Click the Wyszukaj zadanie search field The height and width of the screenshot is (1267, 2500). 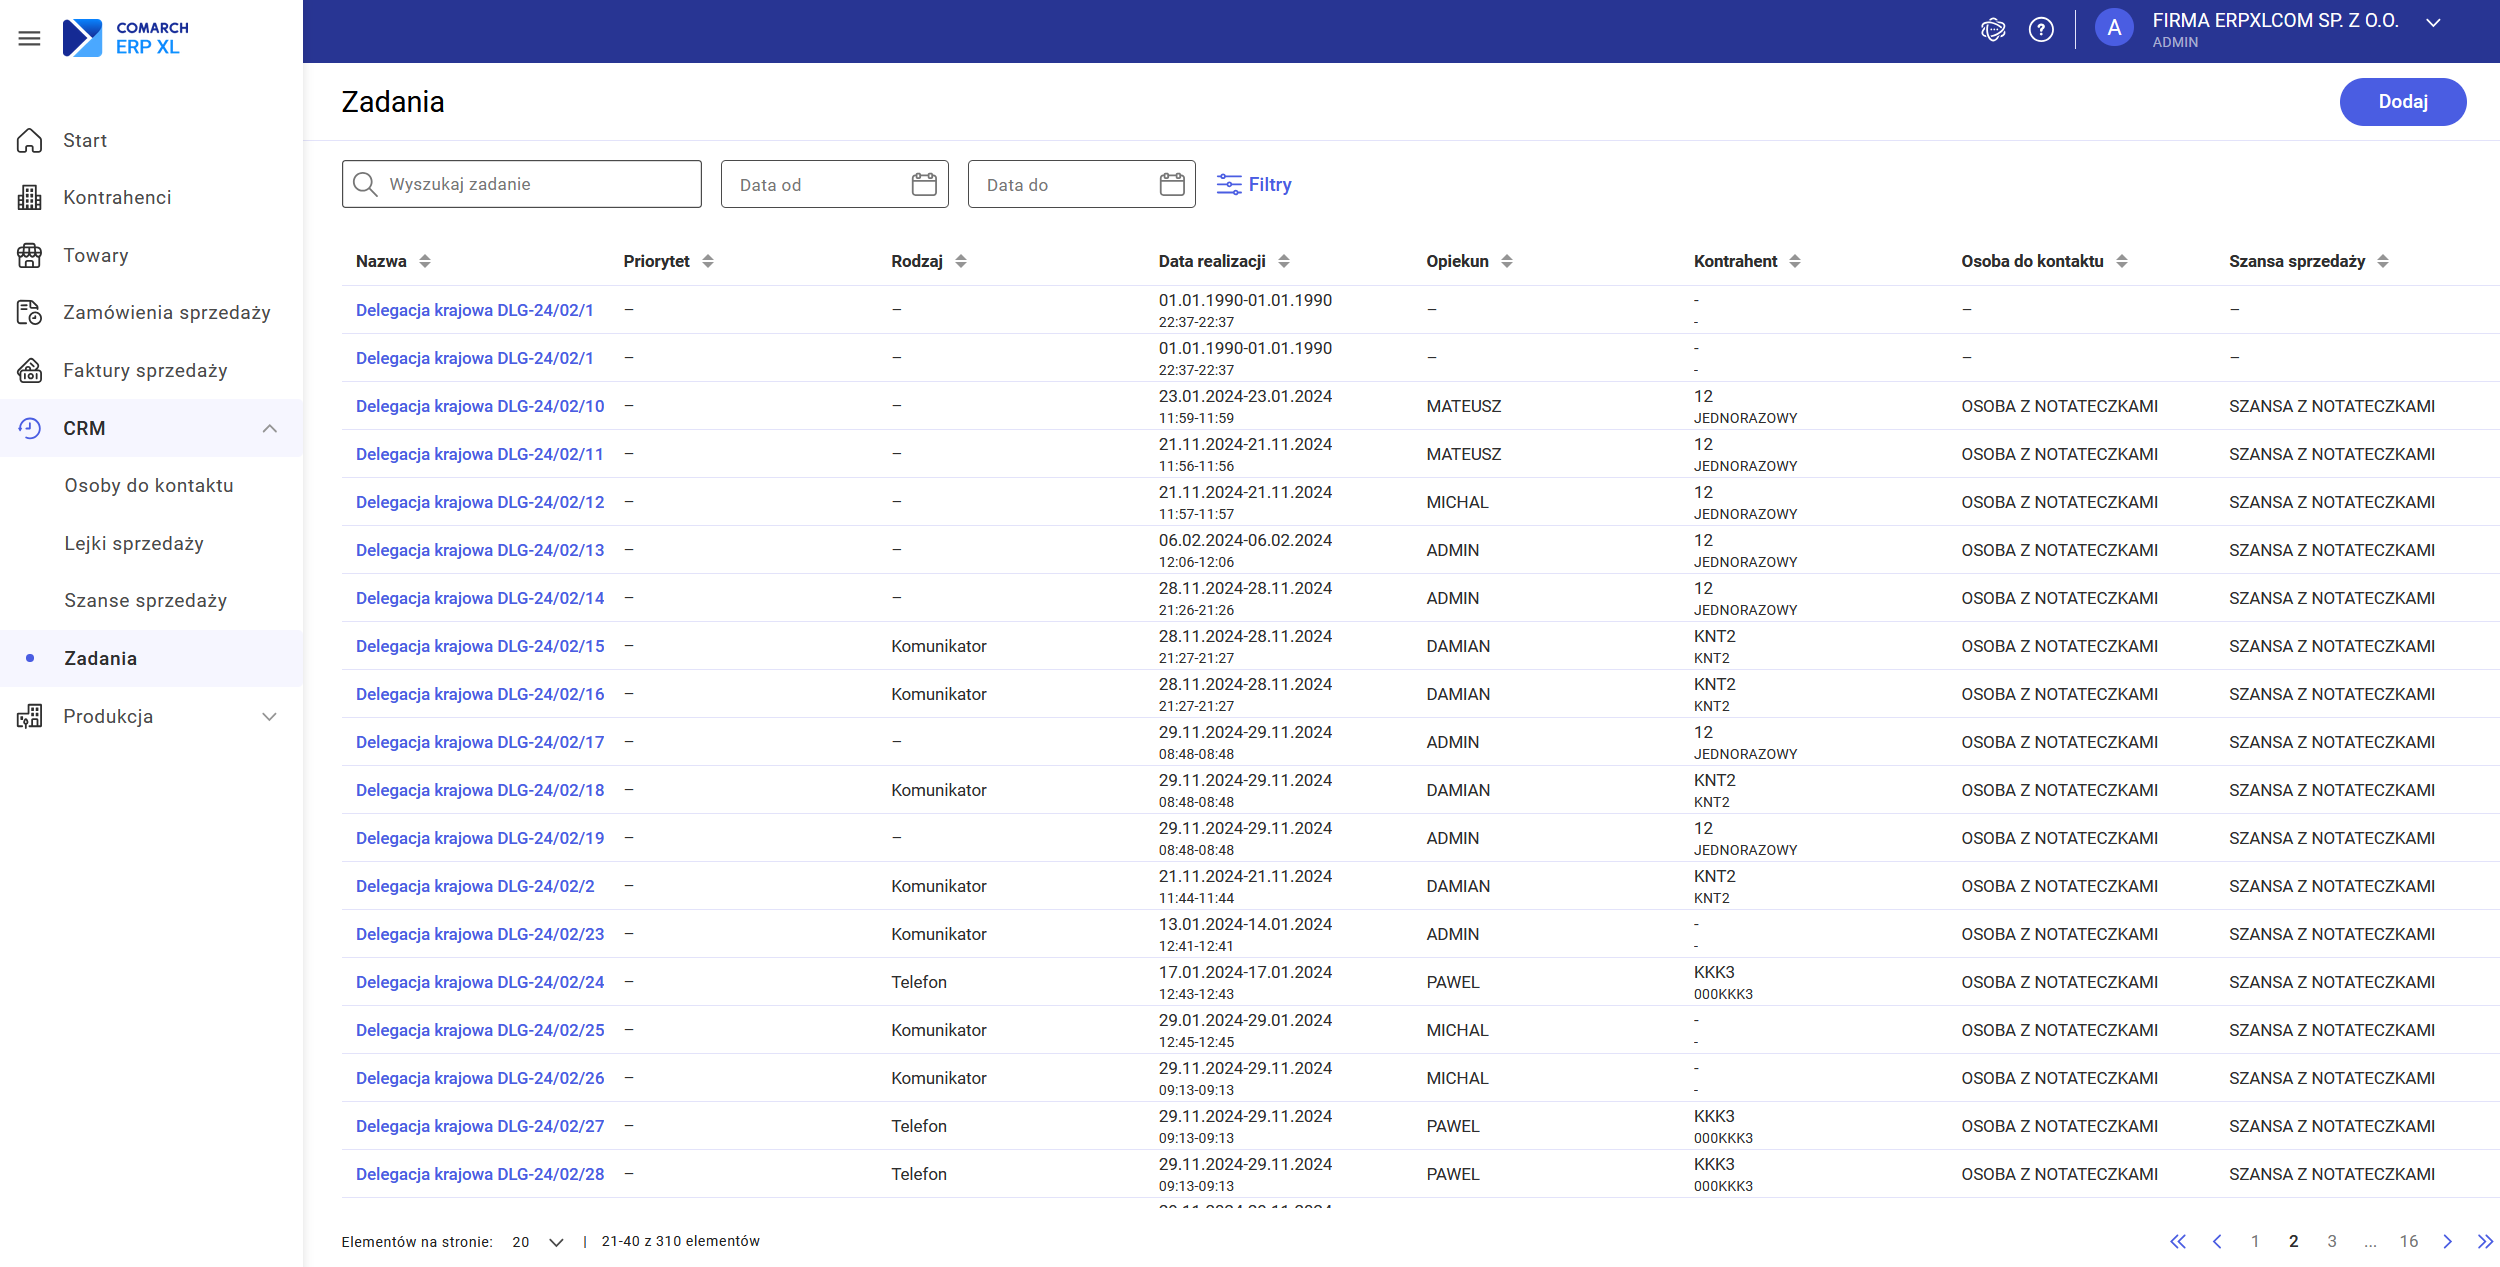[535, 184]
